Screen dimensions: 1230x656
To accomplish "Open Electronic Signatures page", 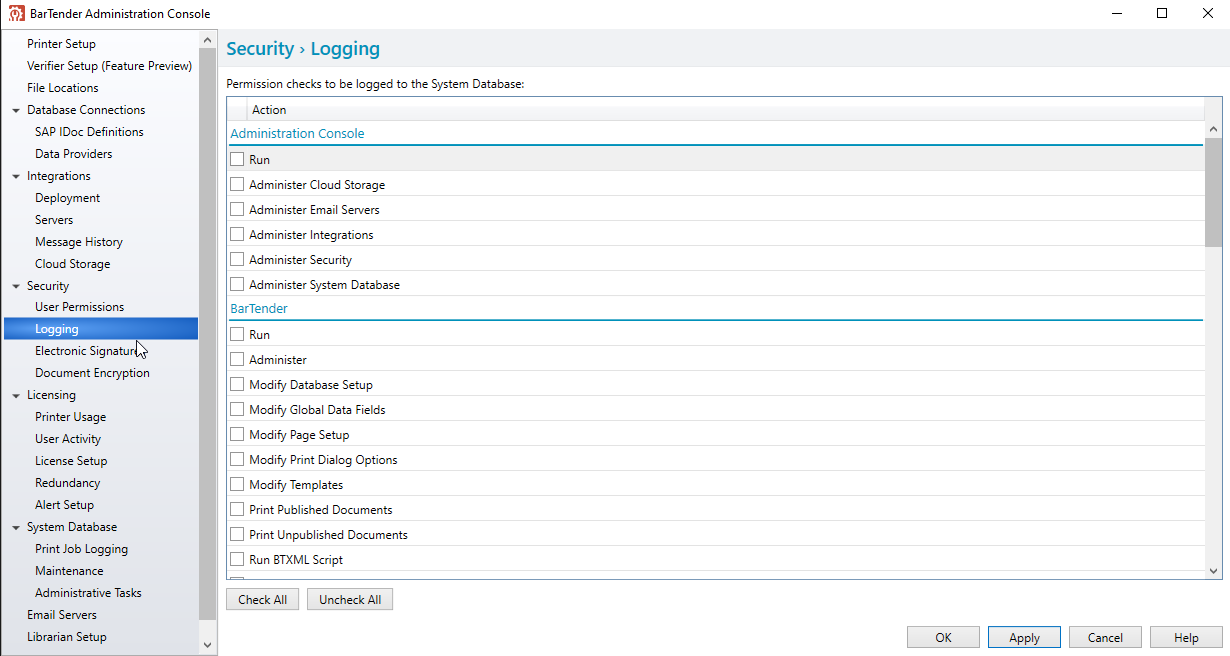I will [x=87, y=351].
